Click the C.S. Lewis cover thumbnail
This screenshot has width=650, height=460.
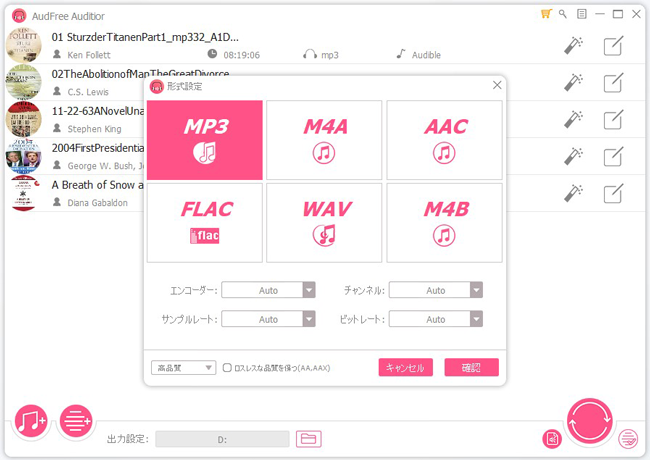[x=23, y=82]
